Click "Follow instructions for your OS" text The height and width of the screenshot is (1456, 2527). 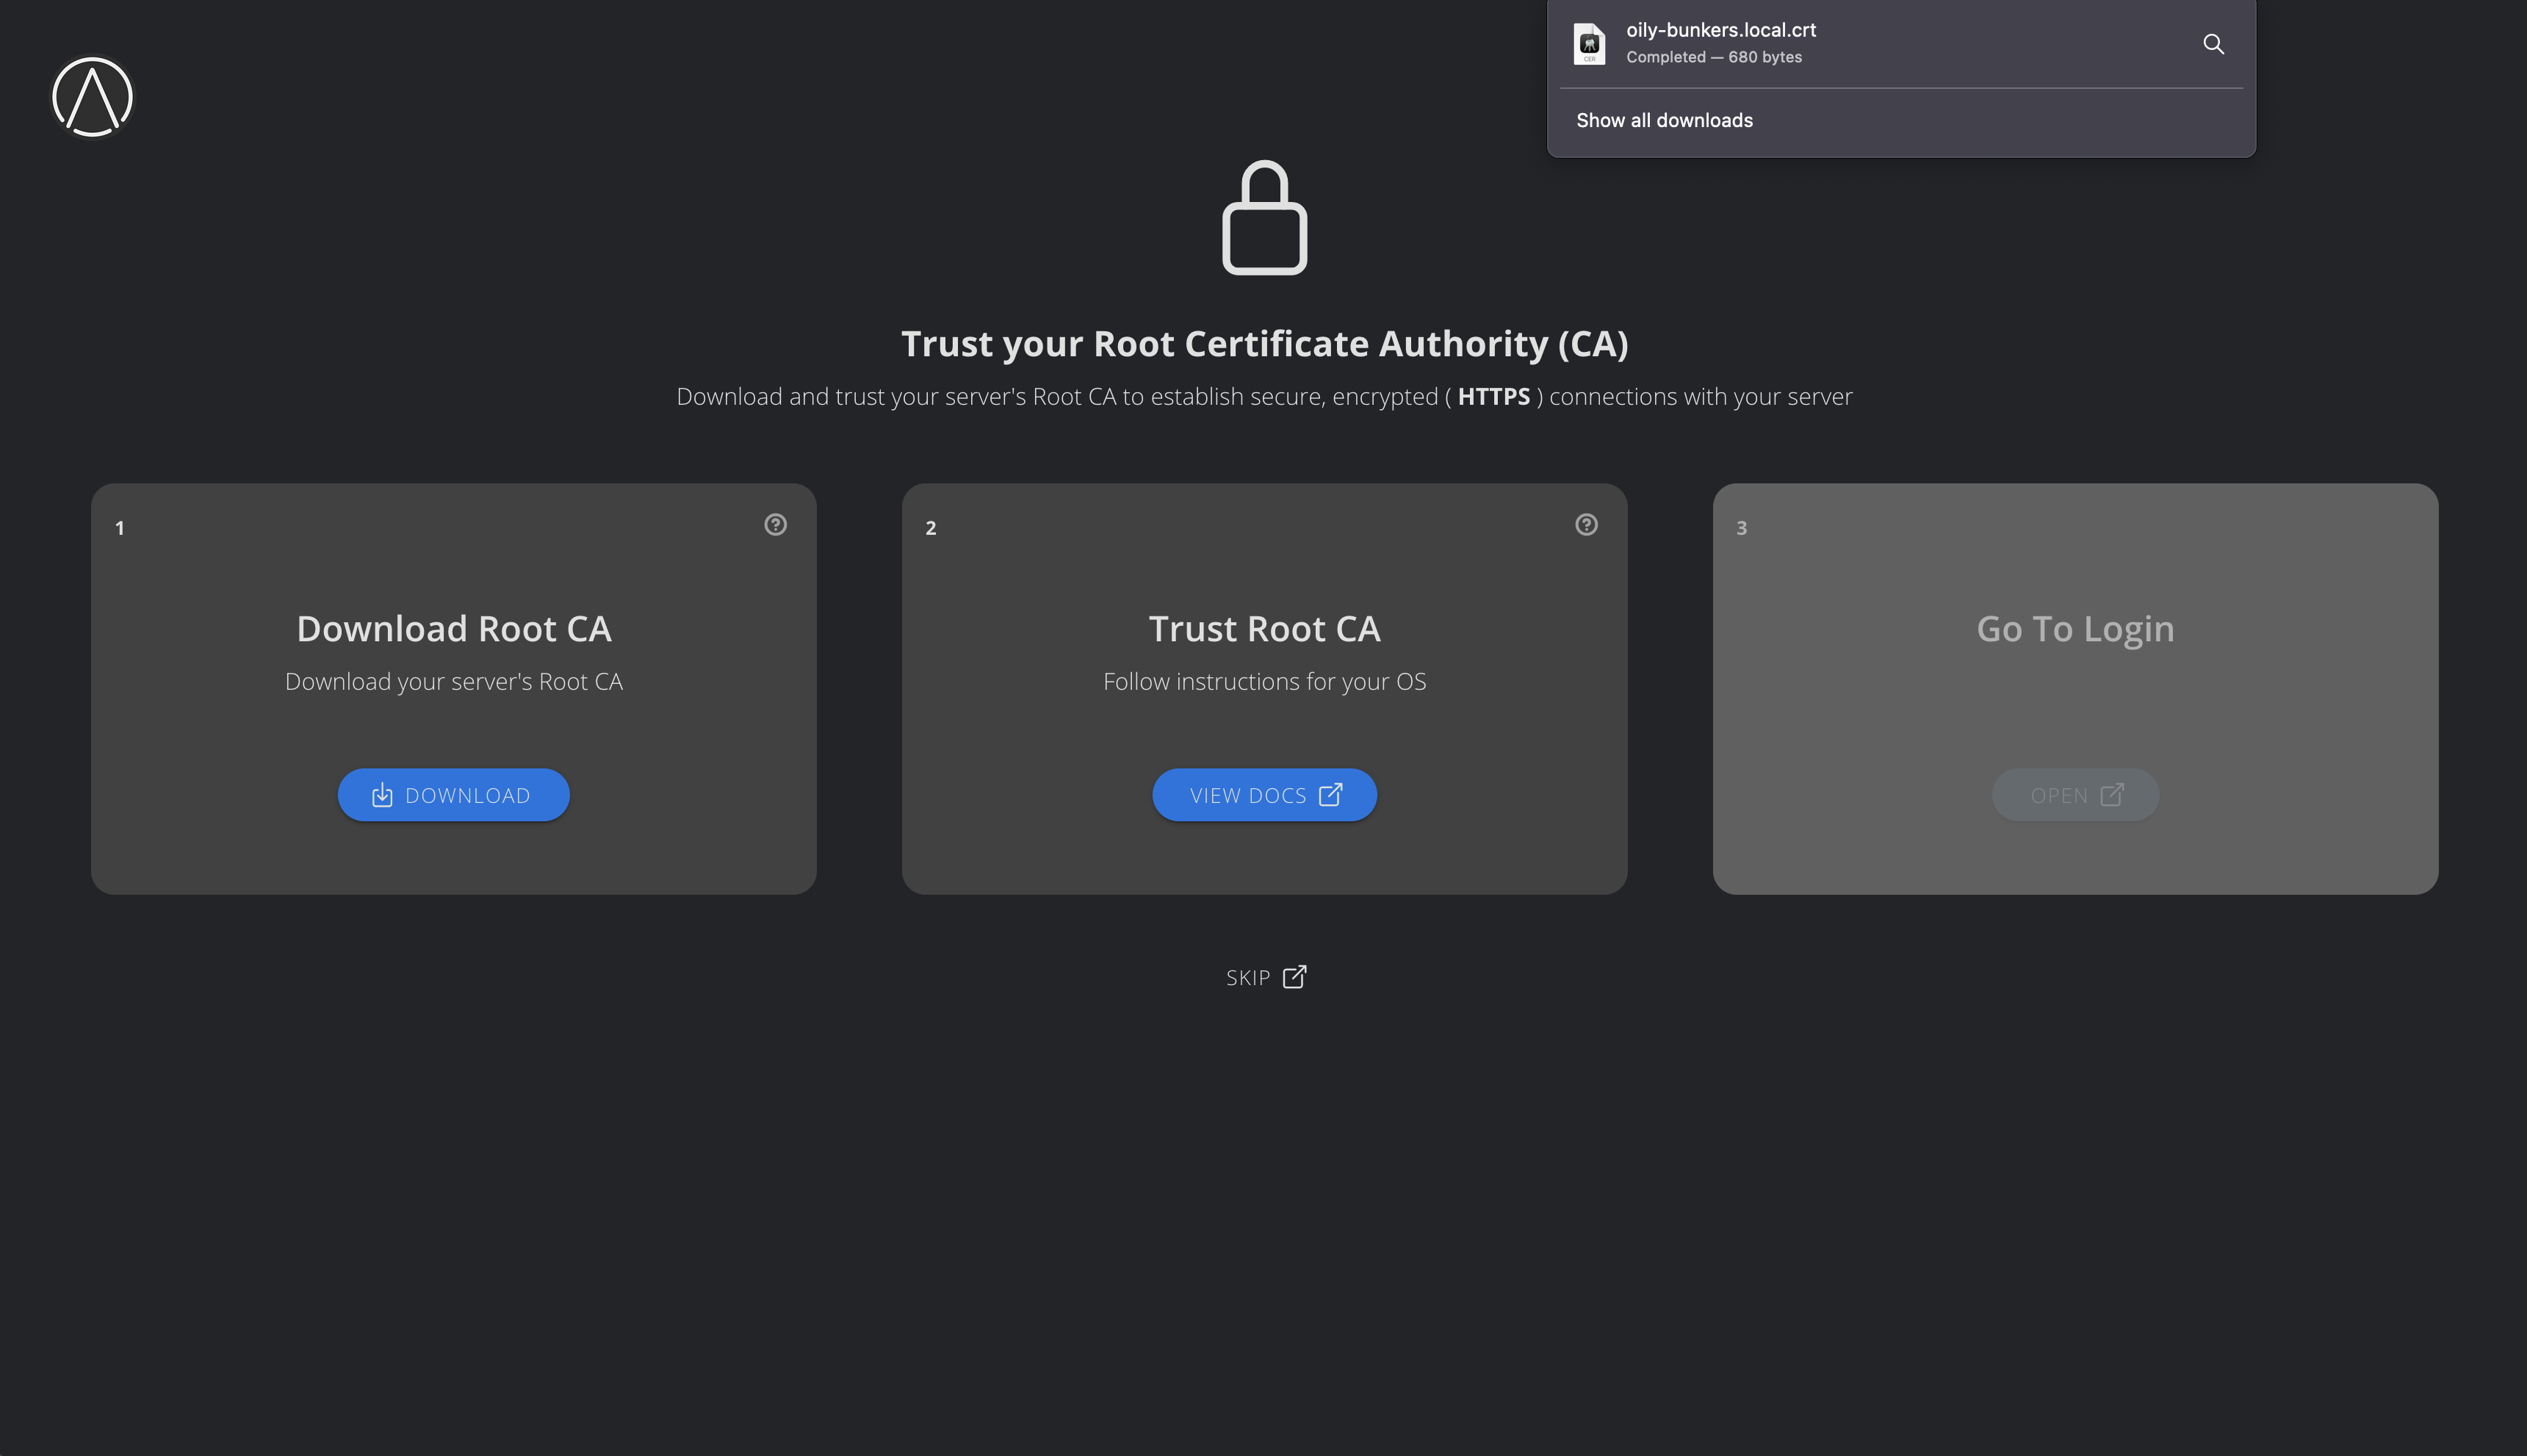click(x=1264, y=682)
